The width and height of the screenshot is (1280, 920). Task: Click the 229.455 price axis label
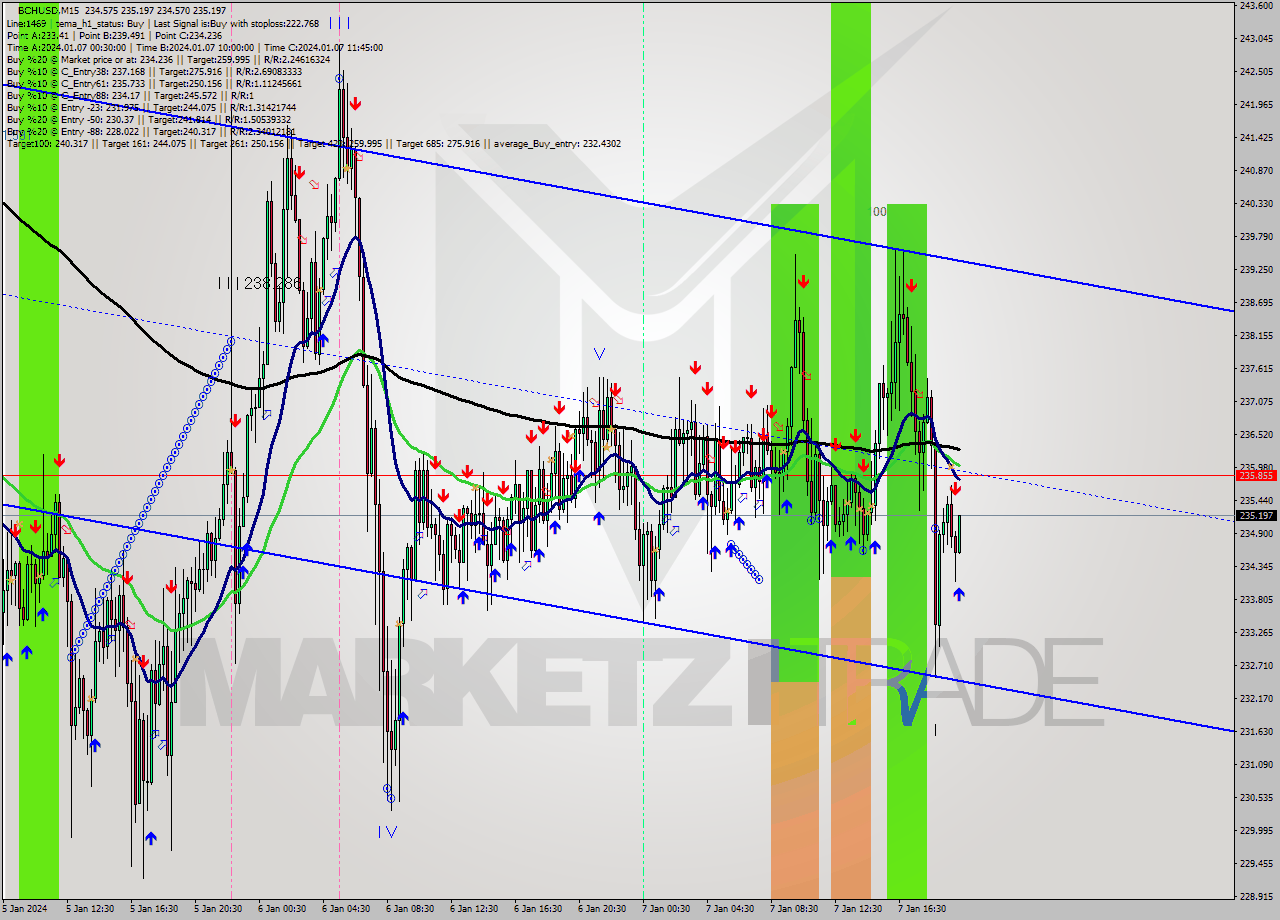tap(1256, 864)
